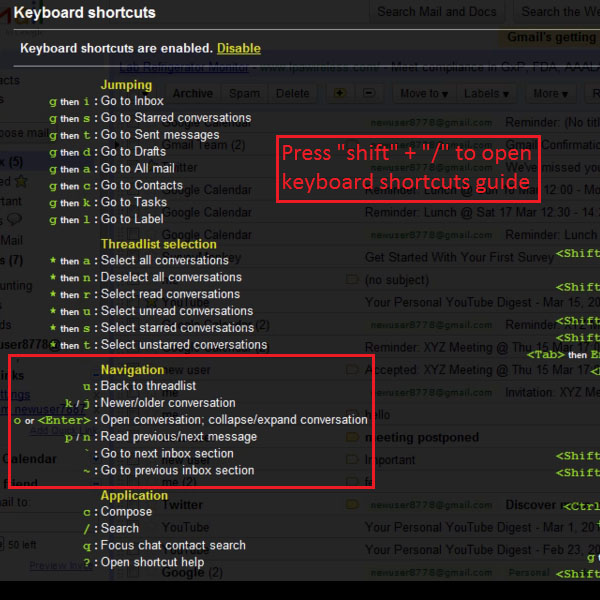Open the Google (2) conversation
600x600 pixels.
[192, 572]
